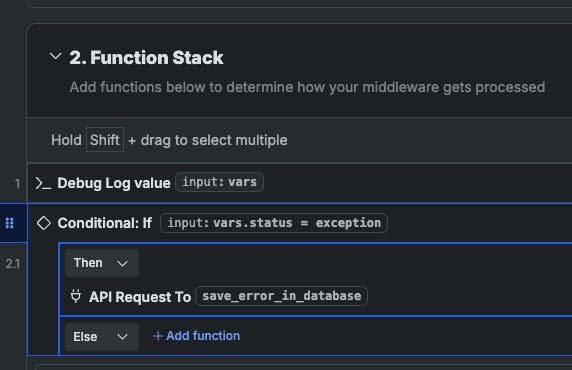Click the vars.status = exception condition tag

pyautogui.click(x=274, y=223)
